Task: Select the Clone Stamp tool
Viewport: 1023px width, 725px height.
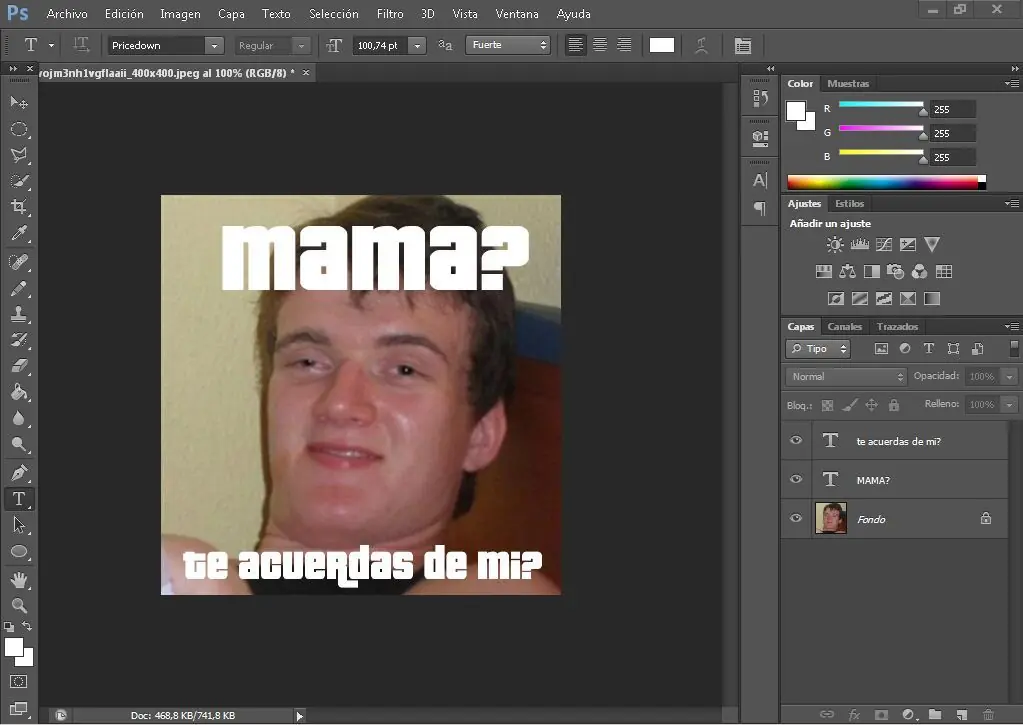Action: [x=19, y=314]
